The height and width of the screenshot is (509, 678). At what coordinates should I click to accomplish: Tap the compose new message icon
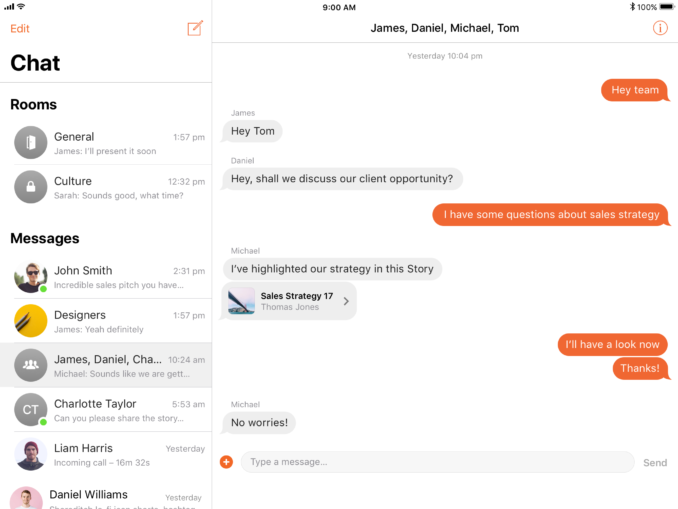pyautogui.click(x=195, y=28)
